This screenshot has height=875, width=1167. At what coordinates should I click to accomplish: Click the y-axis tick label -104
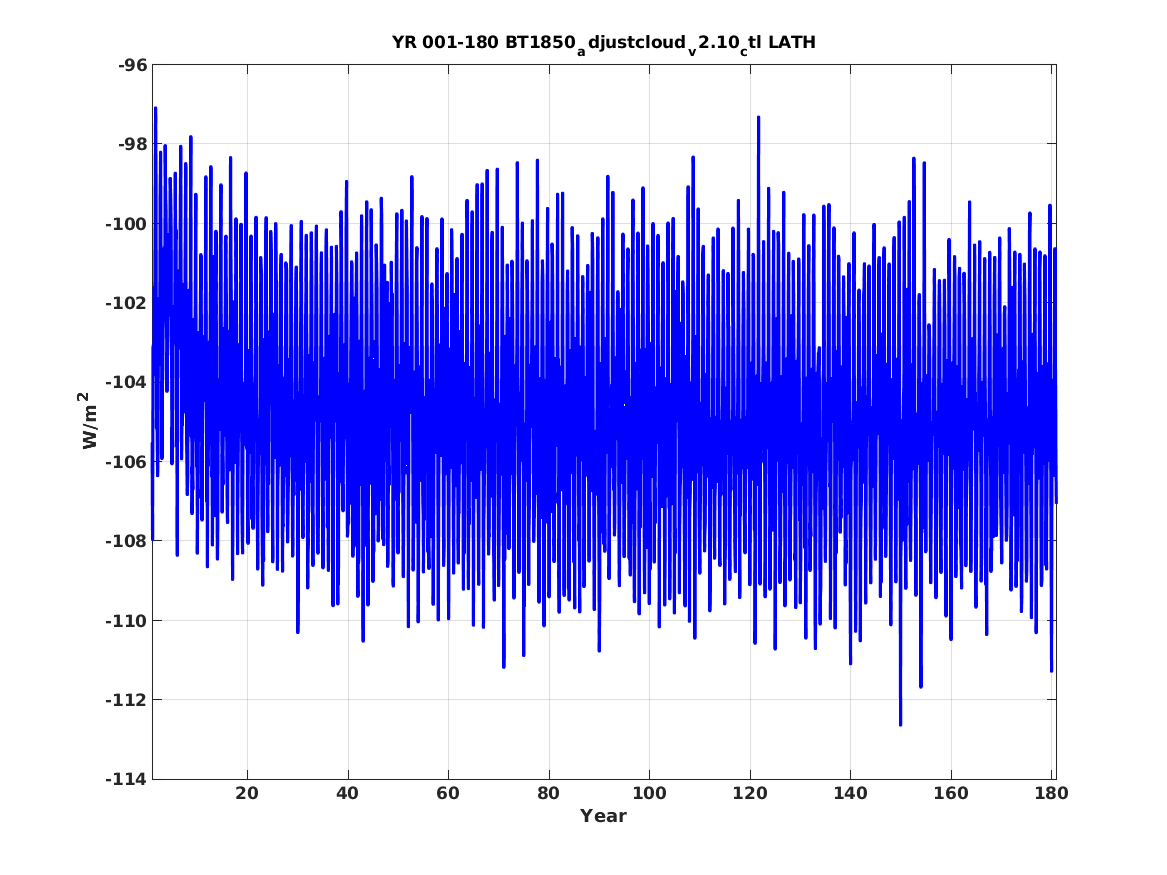tap(127, 382)
